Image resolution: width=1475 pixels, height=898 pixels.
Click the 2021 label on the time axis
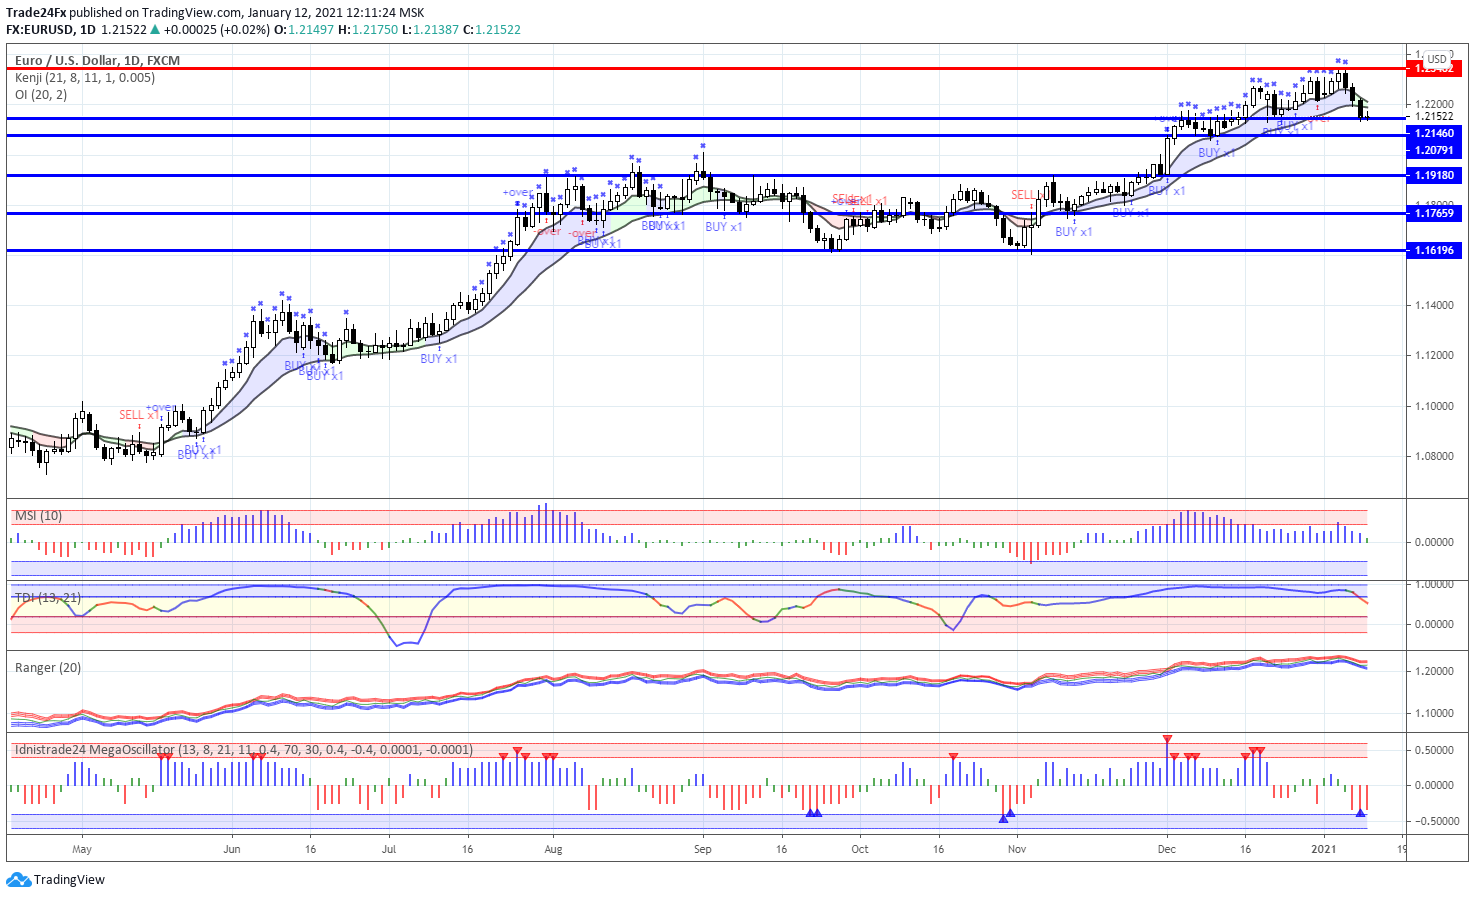(1324, 849)
